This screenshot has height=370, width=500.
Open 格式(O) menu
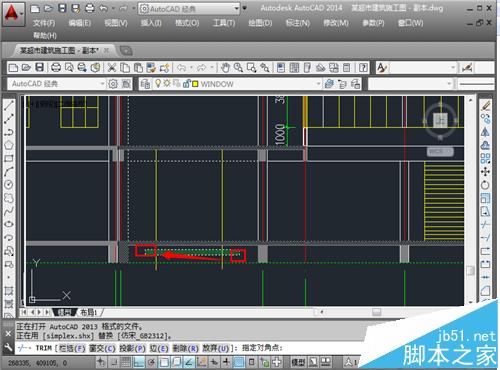click(x=187, y=23)
